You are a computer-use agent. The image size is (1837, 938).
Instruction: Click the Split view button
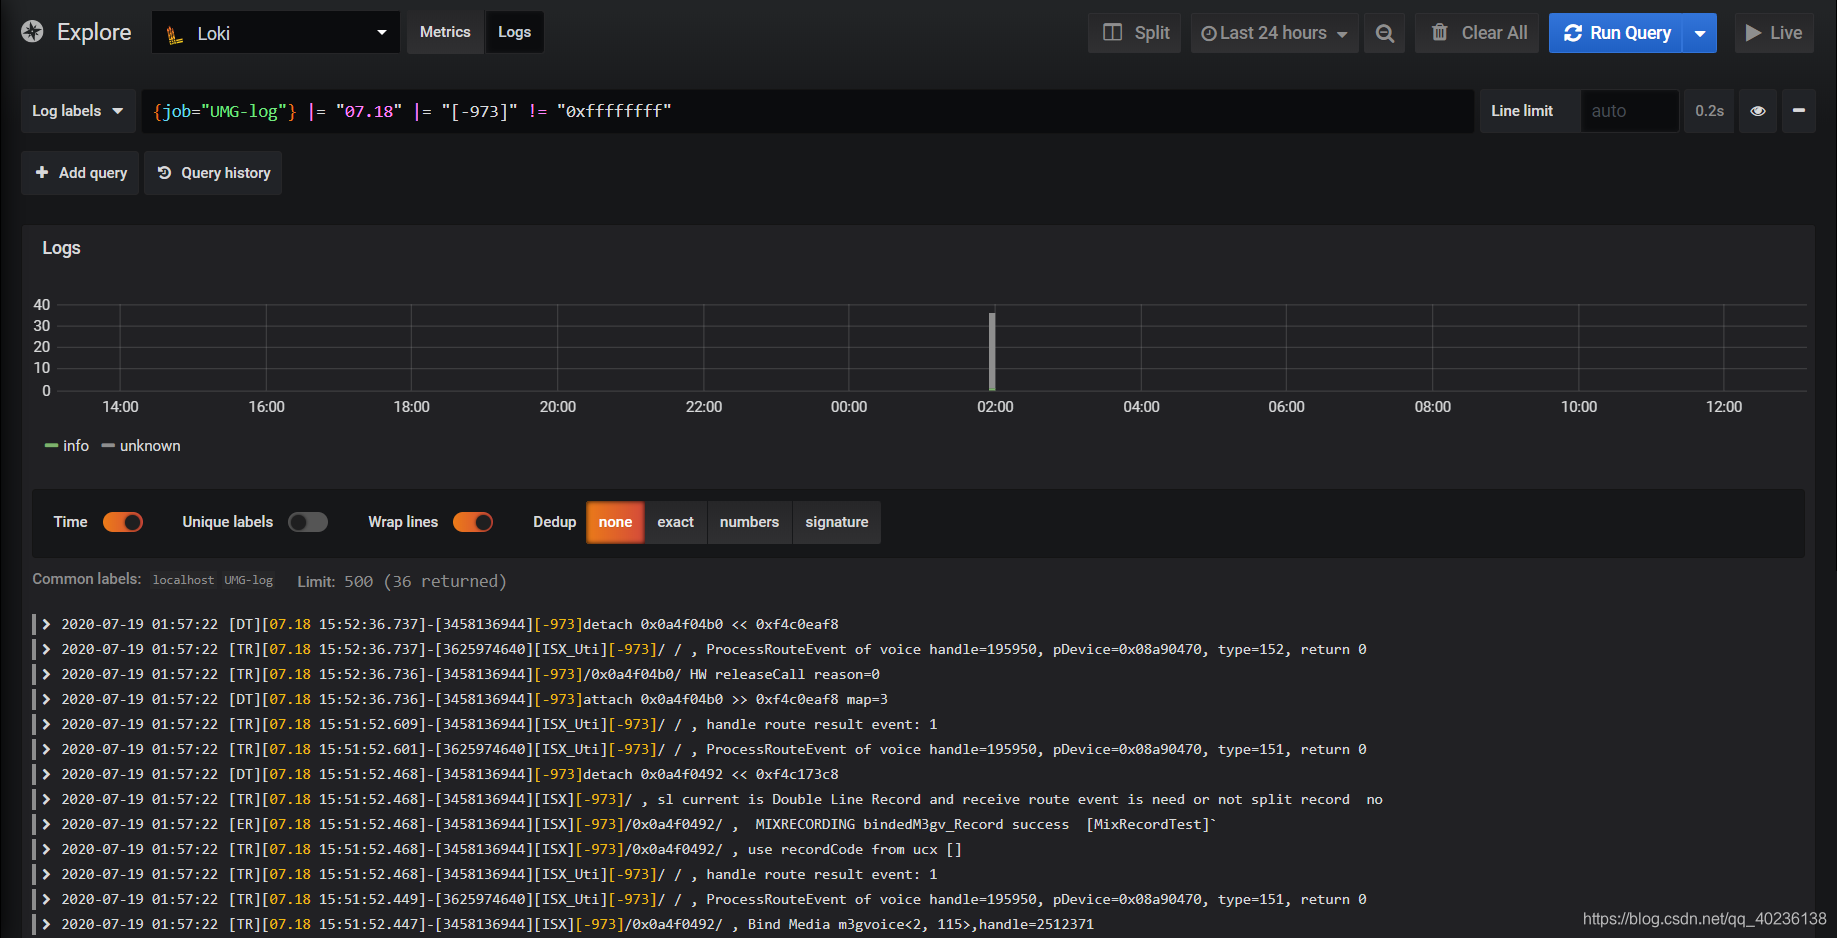[1135, 33]
